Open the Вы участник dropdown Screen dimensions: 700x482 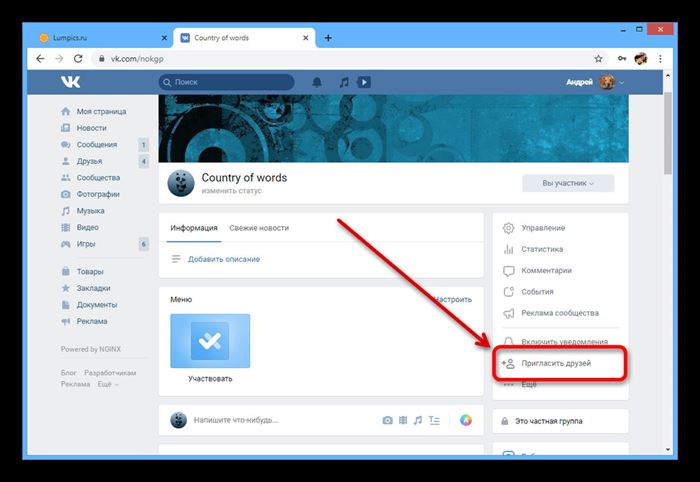tap(568, 183)
